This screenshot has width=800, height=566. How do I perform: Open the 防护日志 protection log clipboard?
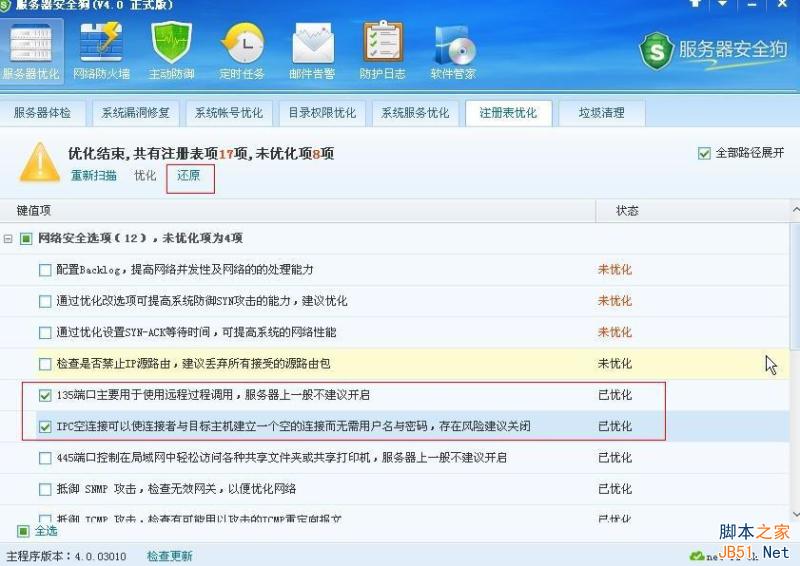(383, 51)
